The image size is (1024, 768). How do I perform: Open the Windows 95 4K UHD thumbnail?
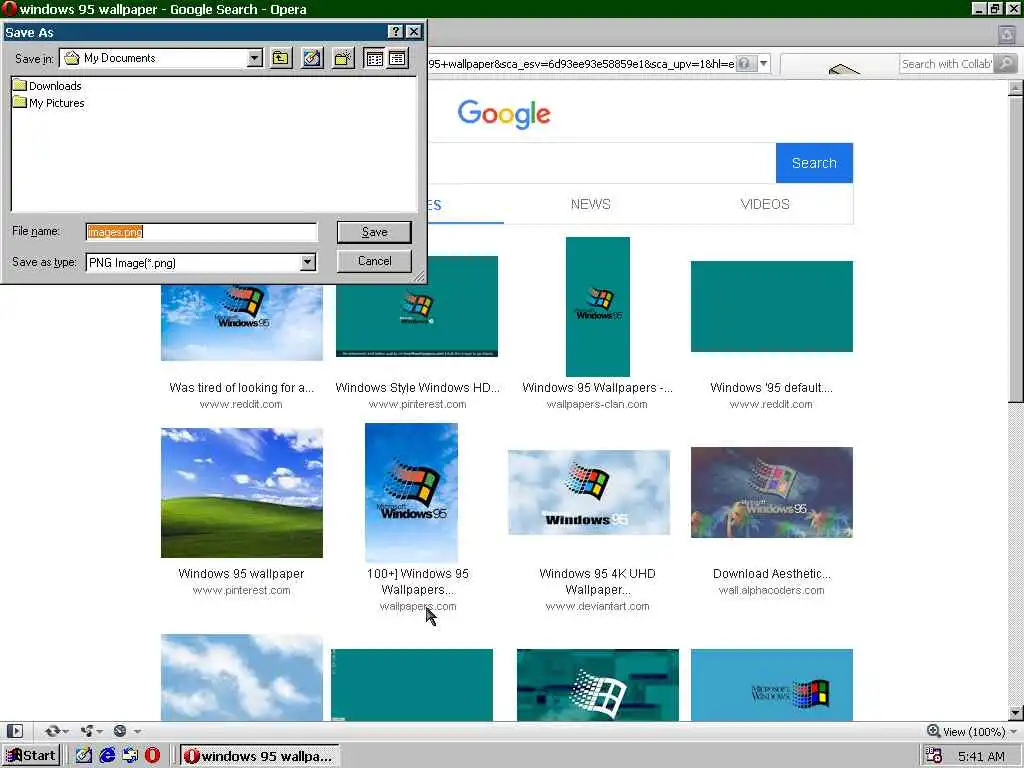coord(589,492)
